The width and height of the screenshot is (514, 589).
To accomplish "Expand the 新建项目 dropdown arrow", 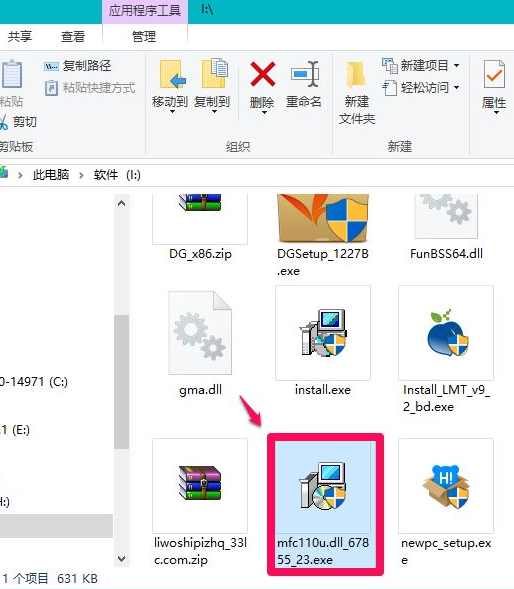I will [456, 65].
